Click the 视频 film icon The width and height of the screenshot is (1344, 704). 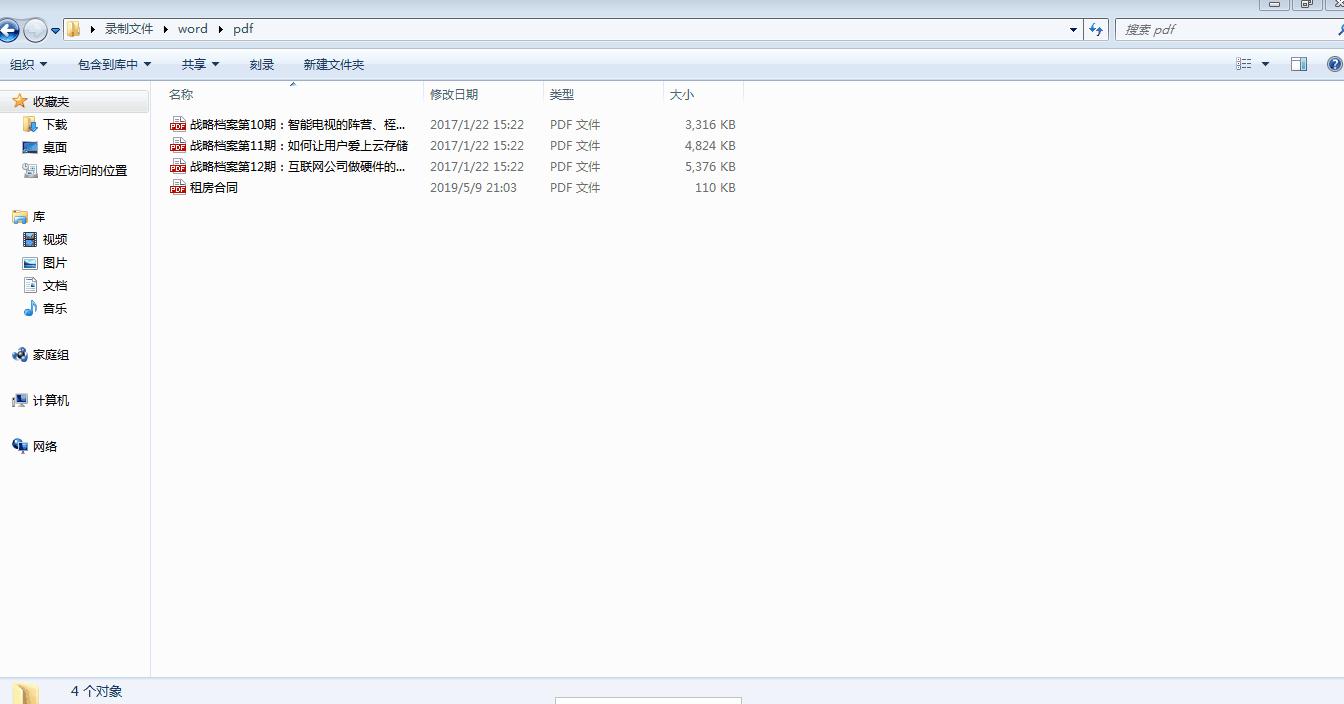pos(30,239)
